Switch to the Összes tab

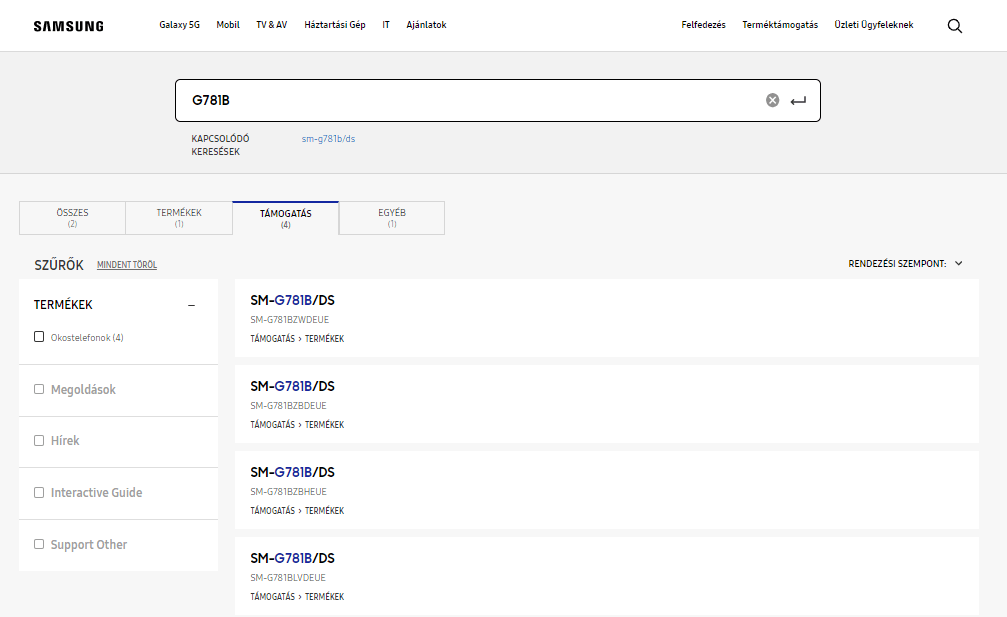point(72,217)
